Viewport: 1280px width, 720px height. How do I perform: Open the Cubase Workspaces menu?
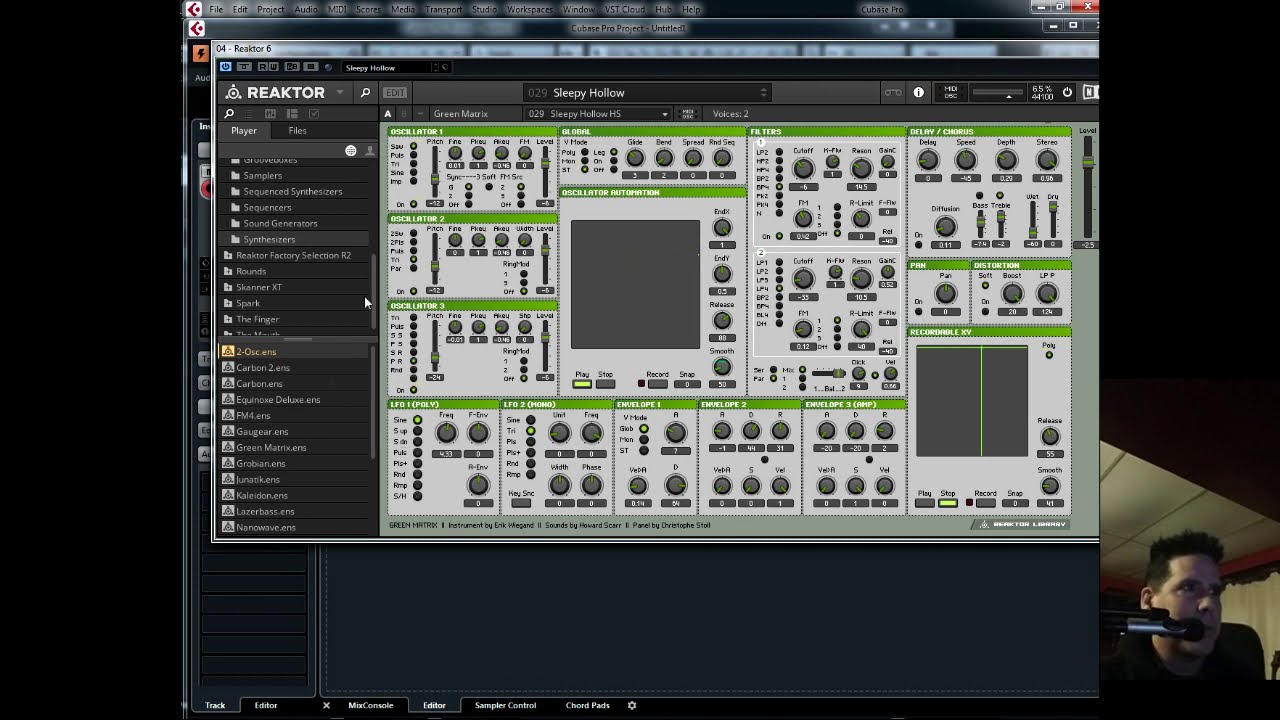(529, 9)
